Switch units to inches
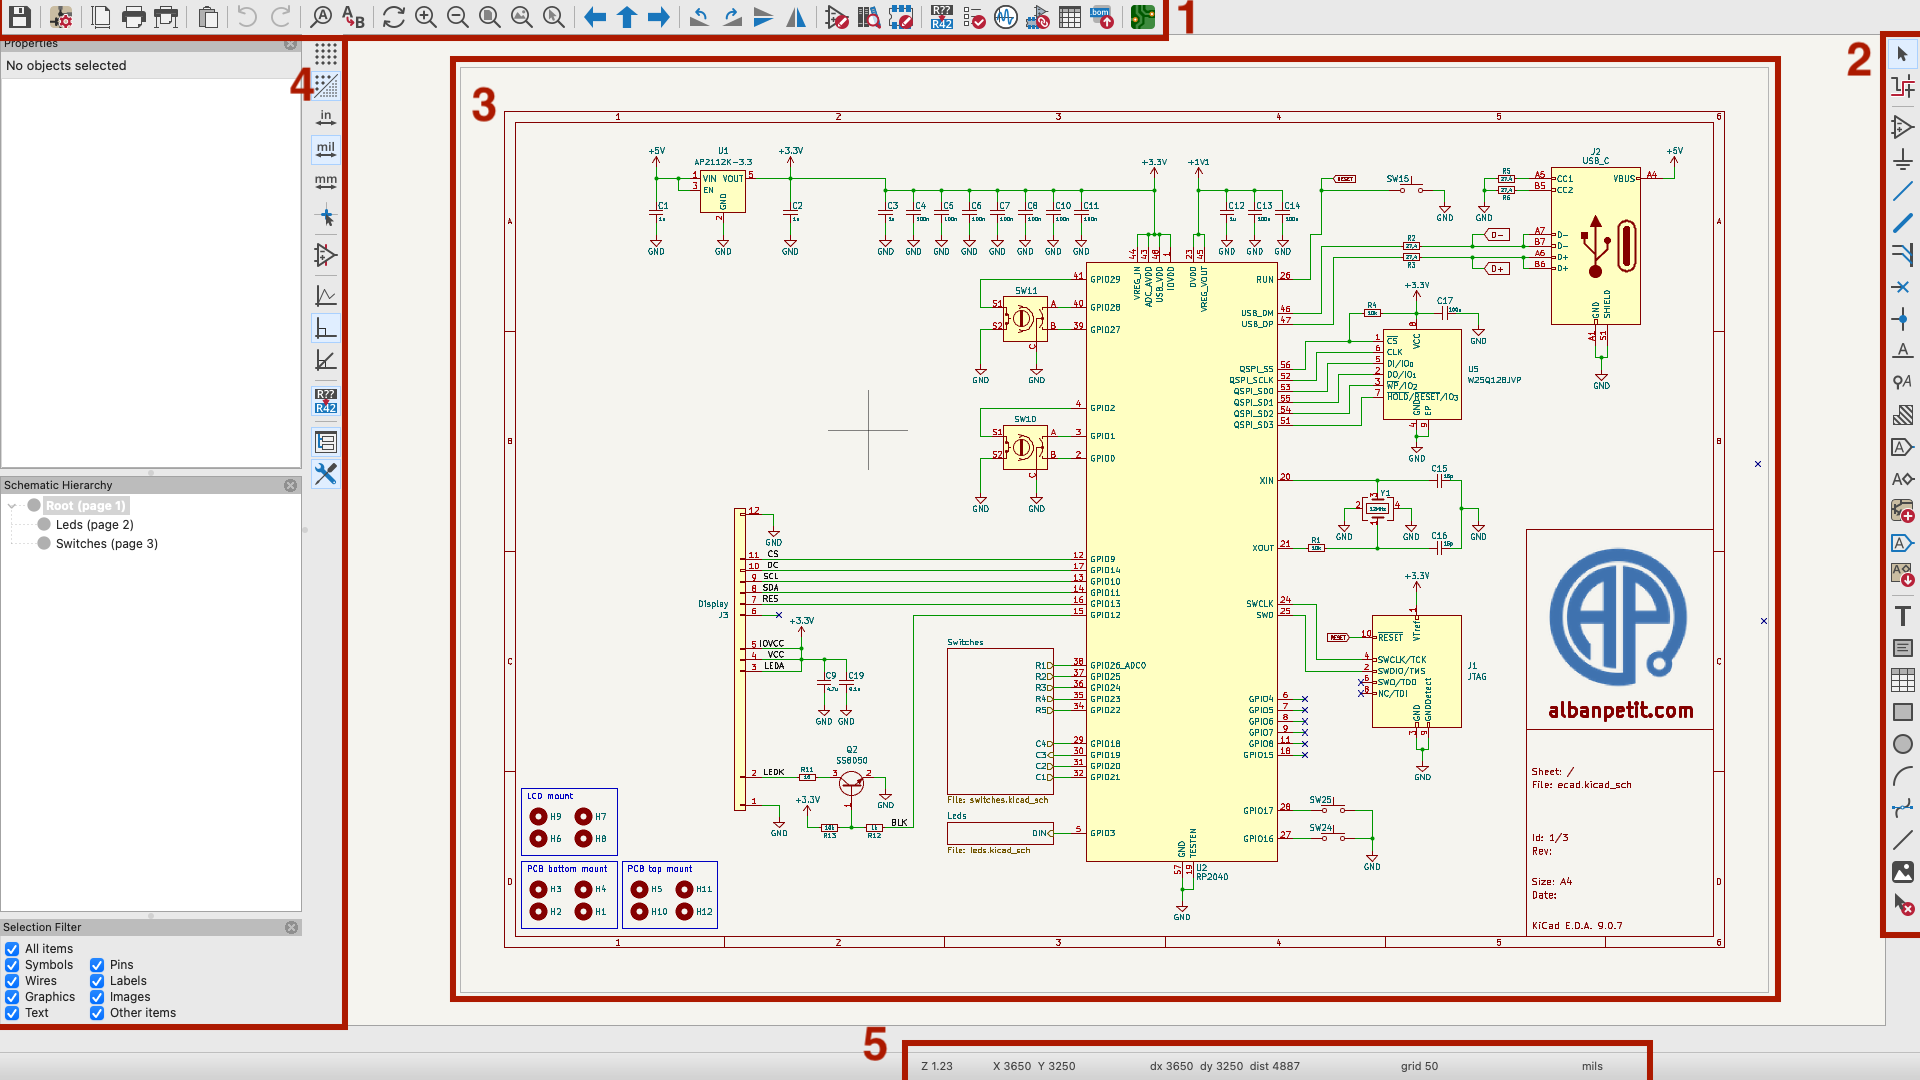 pos(326,117)
